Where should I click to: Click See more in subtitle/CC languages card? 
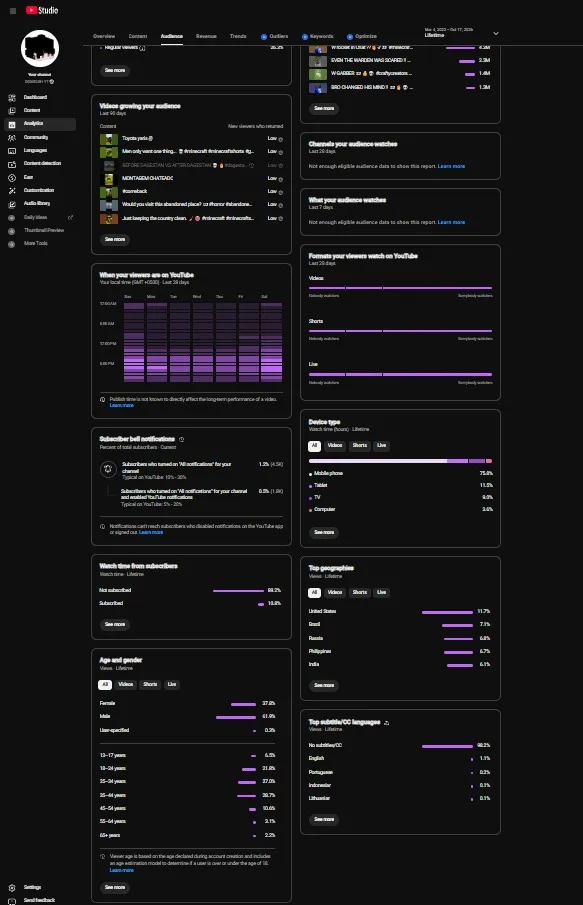pyautogui.click(x=324, y=819)
